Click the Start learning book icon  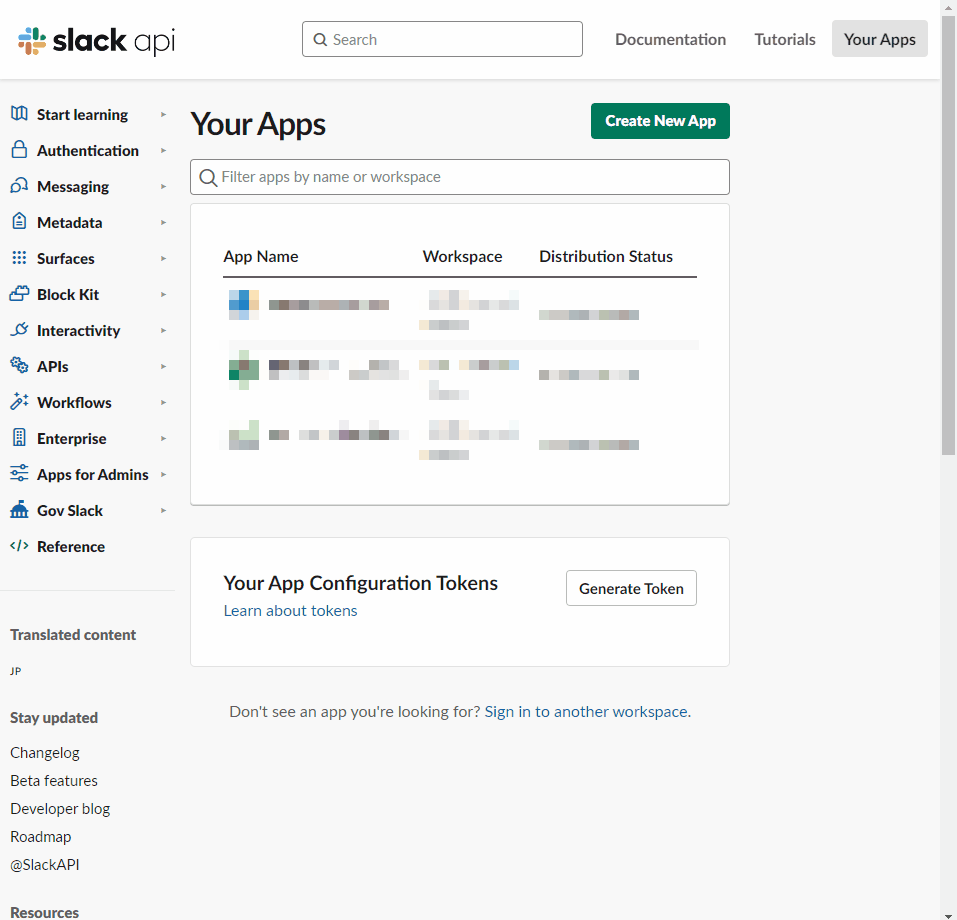click(x=19, y=114)
